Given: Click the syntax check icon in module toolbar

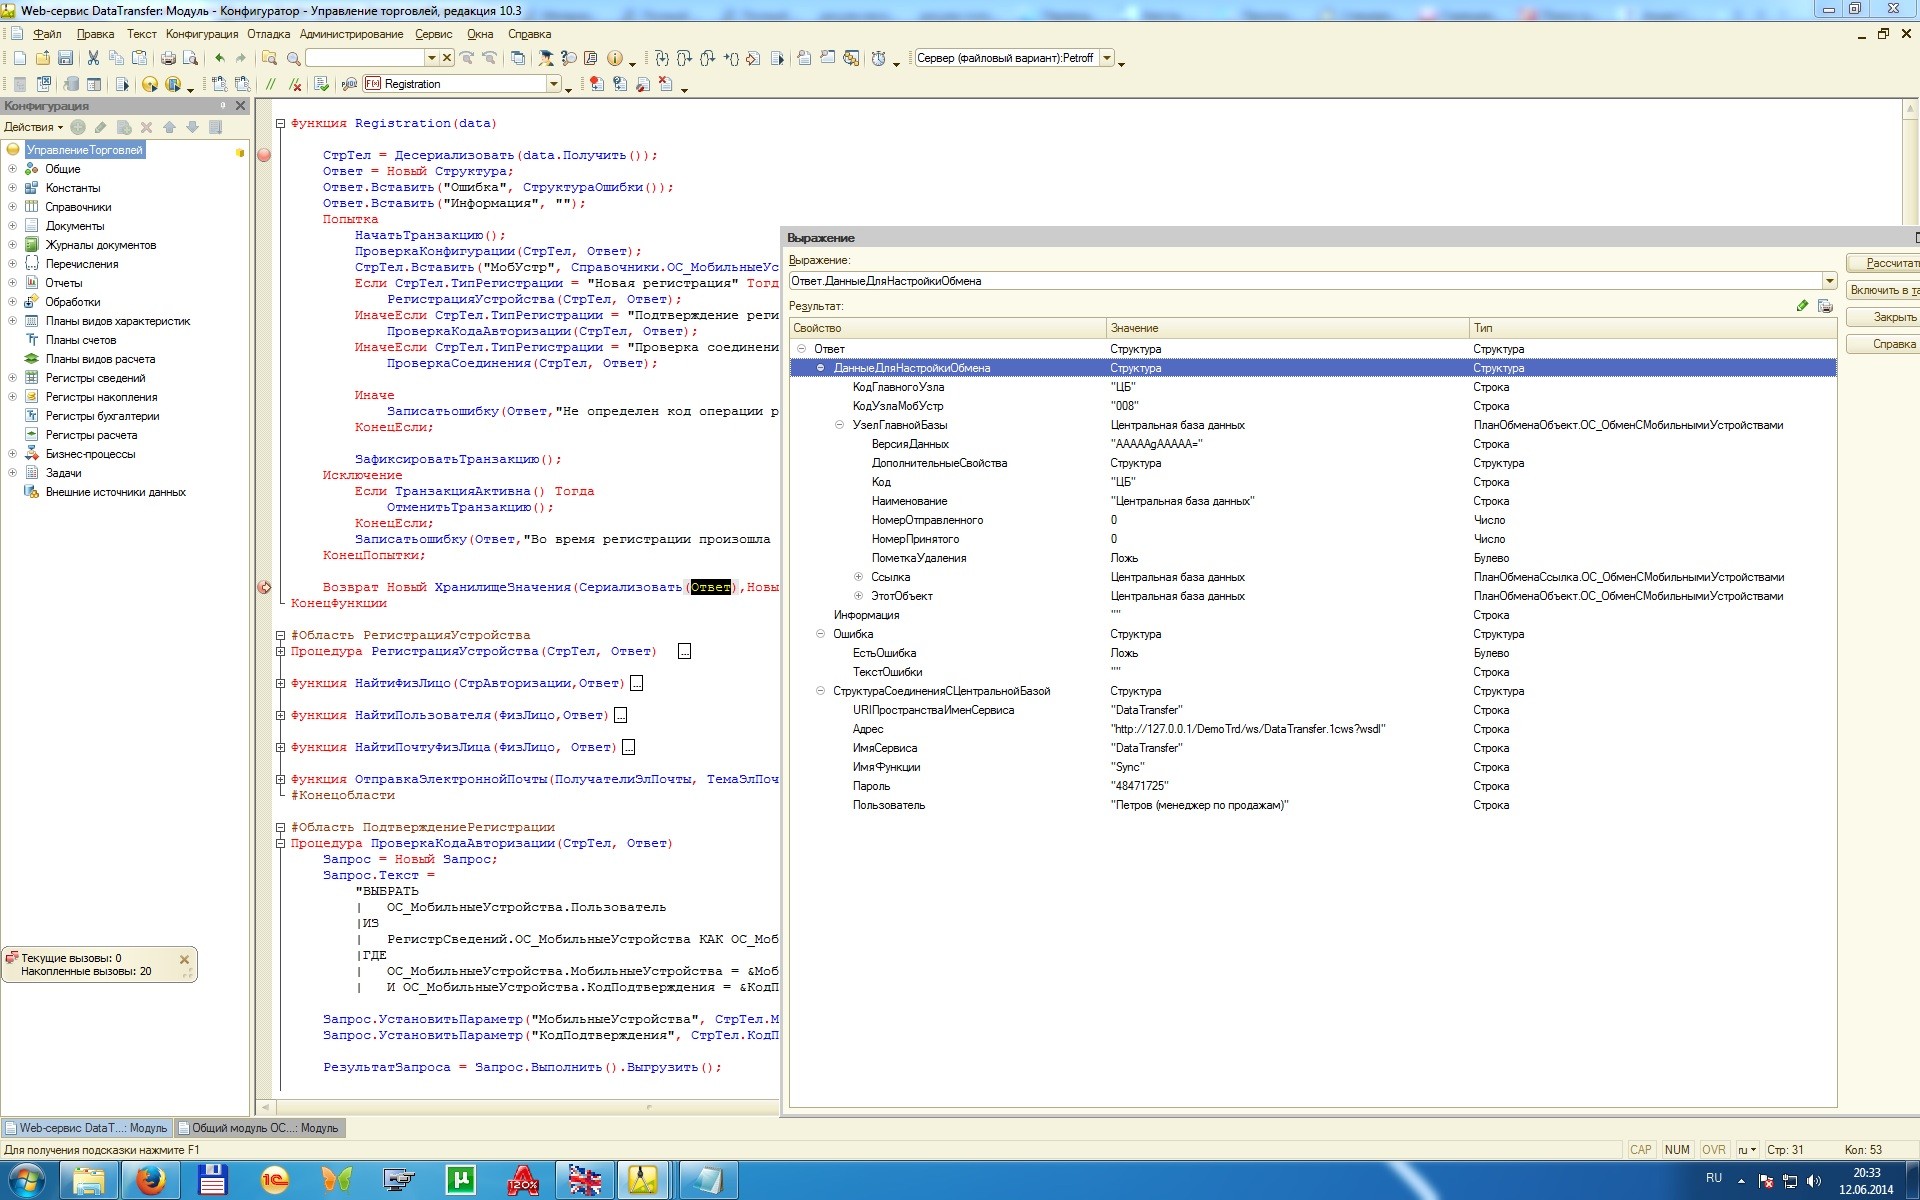Looking at the screenshot, I should (x=321, y=84).
